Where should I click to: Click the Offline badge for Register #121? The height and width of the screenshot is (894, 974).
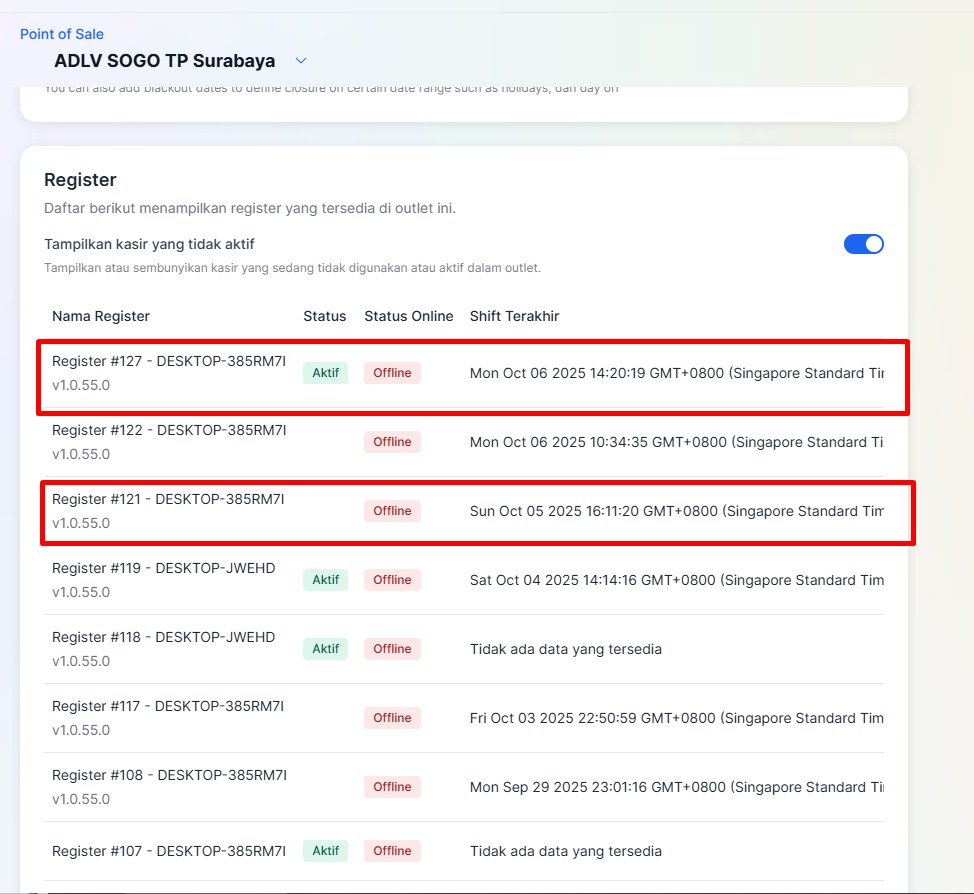click(392, 511)
